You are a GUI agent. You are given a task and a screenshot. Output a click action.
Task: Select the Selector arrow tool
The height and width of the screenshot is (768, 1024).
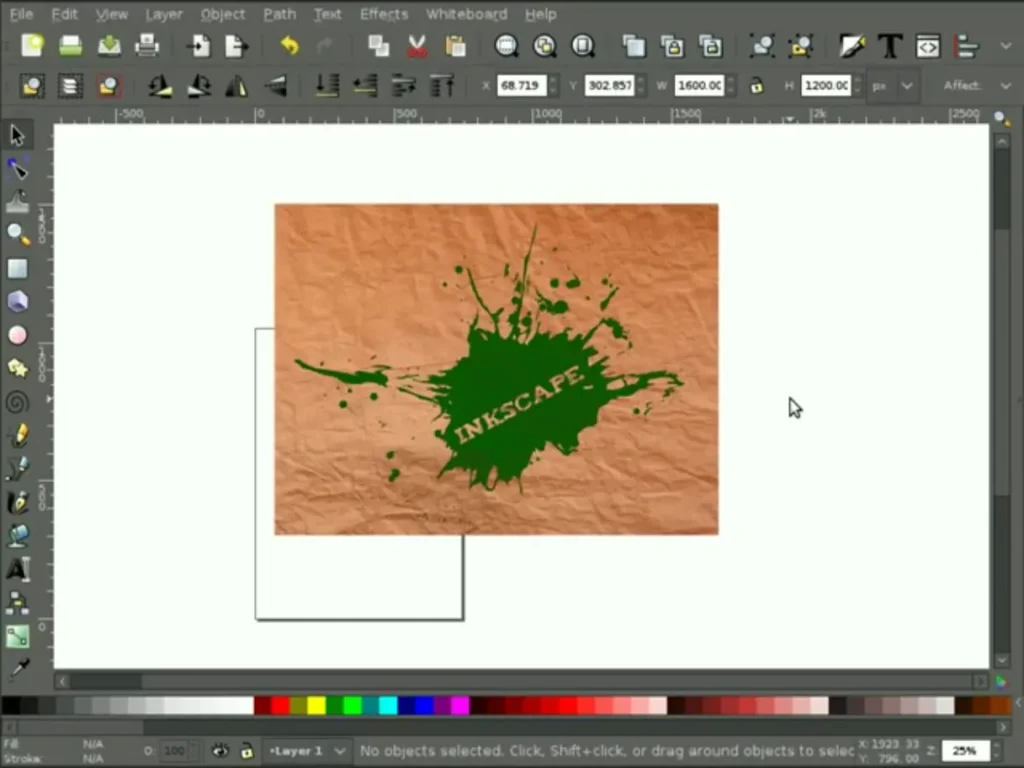(x=17, y=135)
